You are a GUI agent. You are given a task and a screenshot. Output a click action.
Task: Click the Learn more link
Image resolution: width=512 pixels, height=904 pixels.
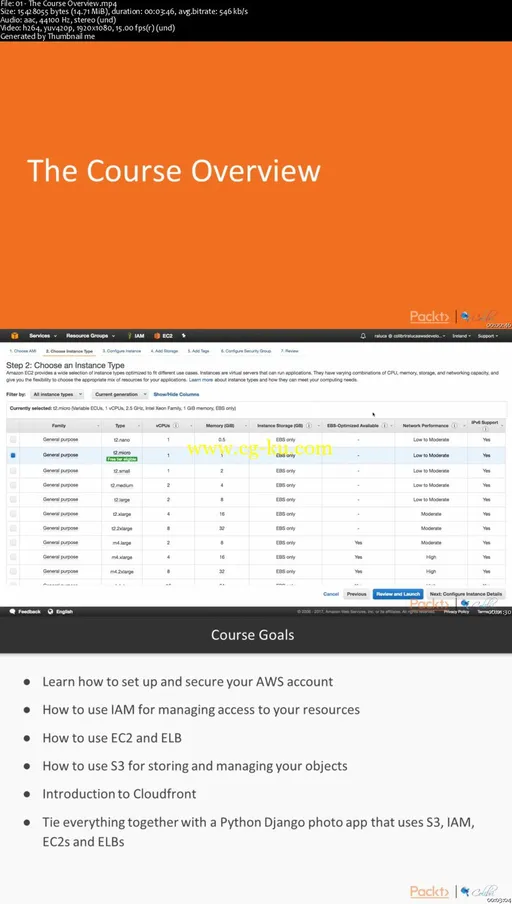tap(201, 381)
